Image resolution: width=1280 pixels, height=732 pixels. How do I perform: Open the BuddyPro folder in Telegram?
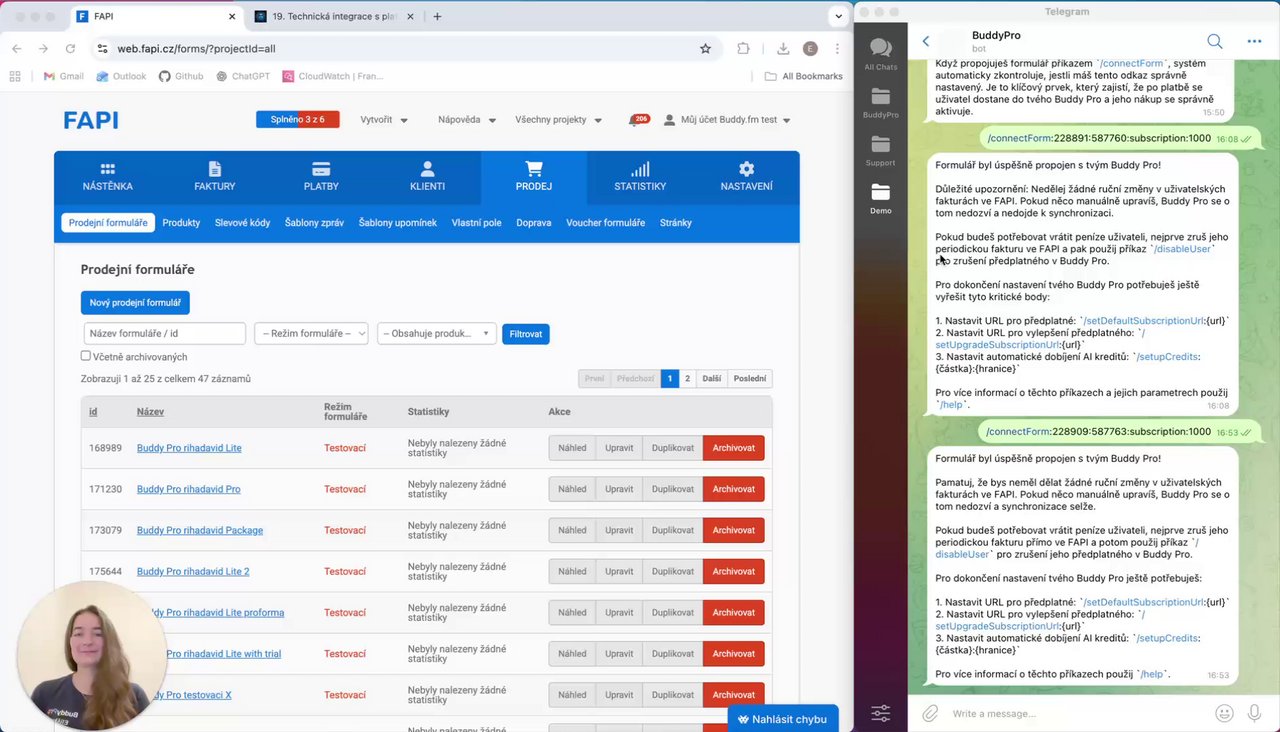[881, 102]
